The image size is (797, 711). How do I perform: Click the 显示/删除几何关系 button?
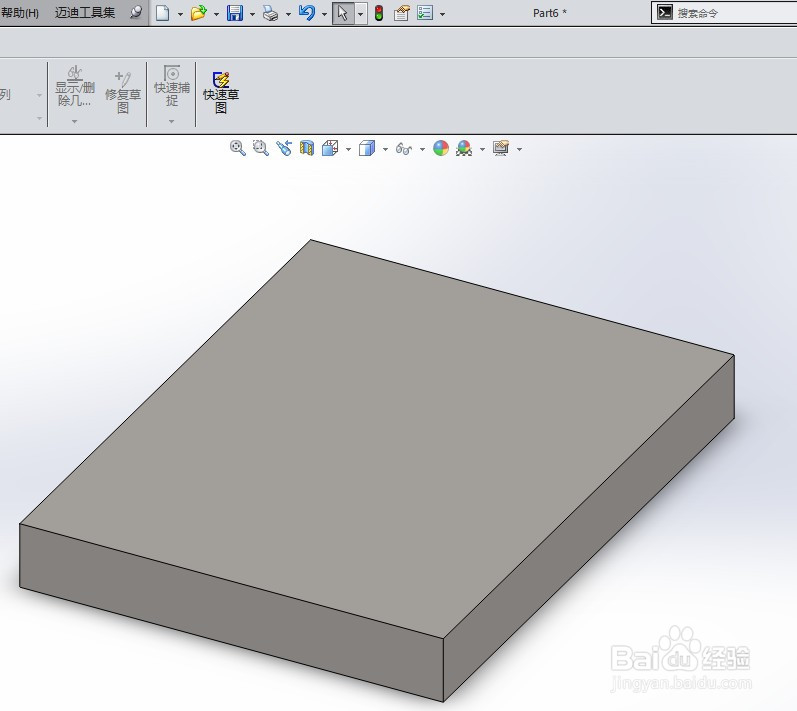(75, 87)
